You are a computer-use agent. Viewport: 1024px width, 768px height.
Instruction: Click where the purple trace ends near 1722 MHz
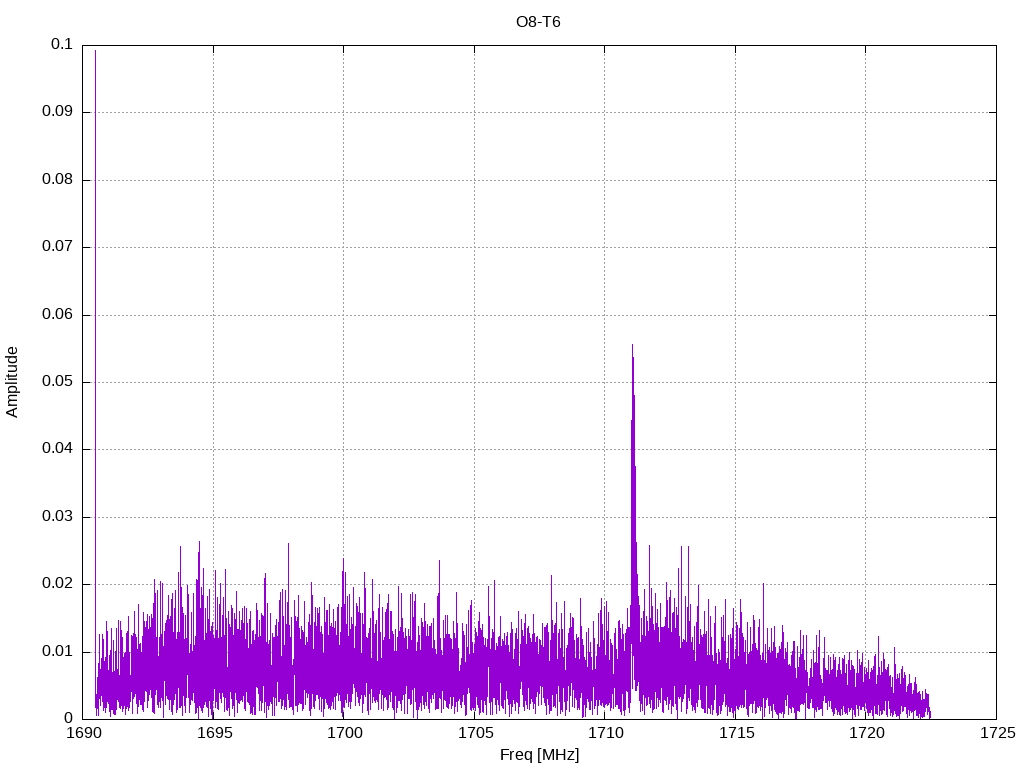pyautogui.click(x=929, y=711)
